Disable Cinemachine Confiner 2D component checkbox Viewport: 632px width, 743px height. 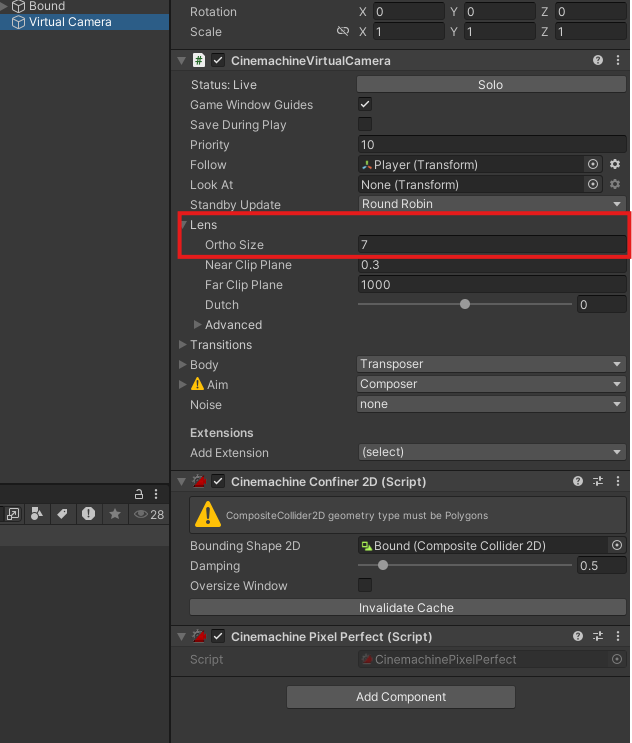218,481
